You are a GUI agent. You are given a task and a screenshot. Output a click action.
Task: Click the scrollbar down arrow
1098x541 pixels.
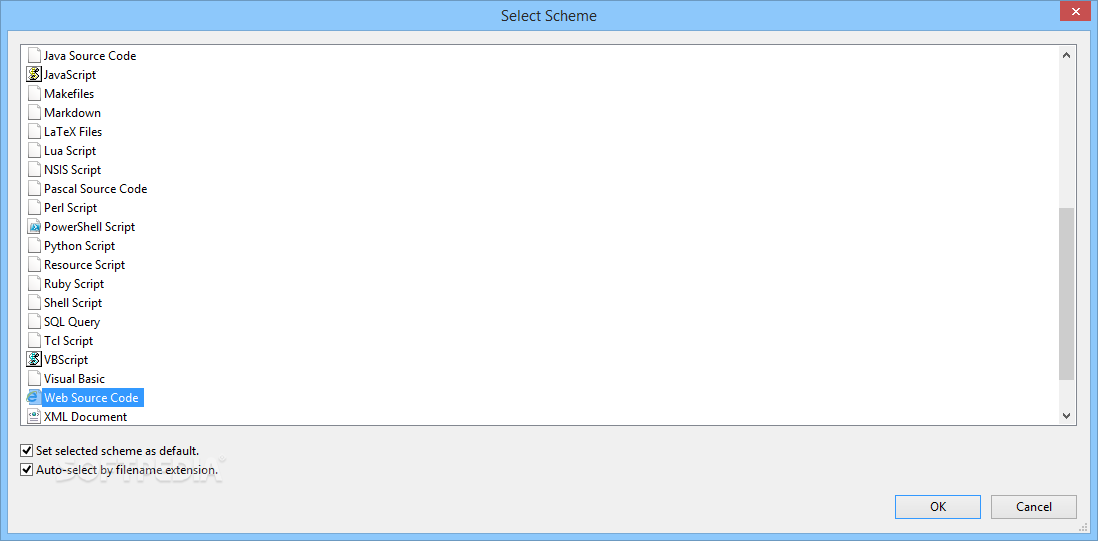(1066, 416)
